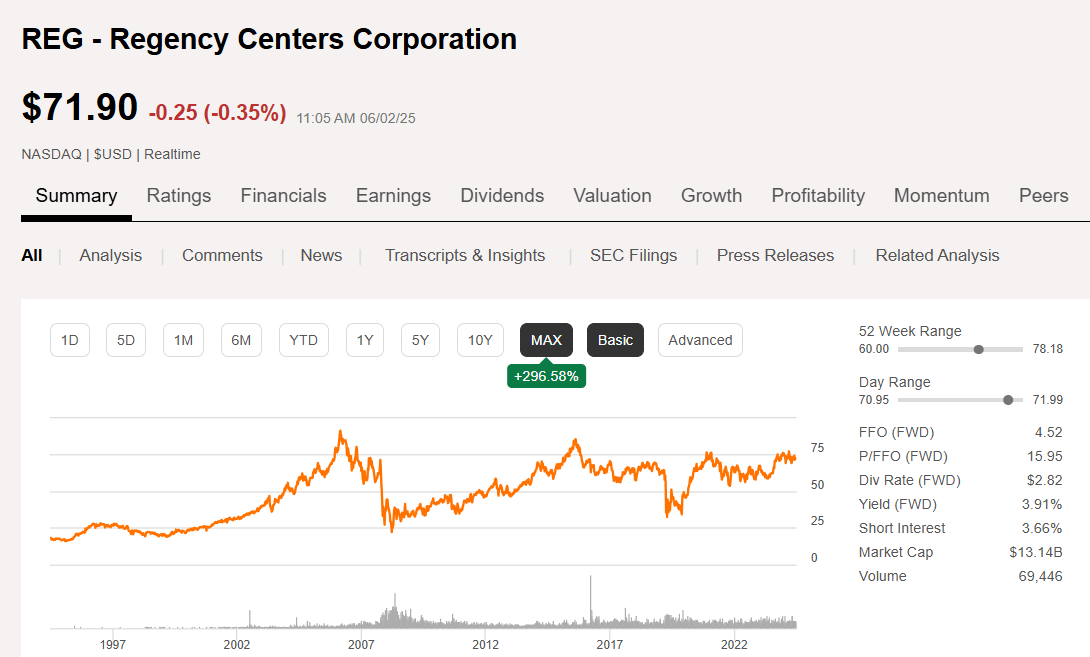The width and height of the screenshot is (1090, 657).
Task: Show the 1Y chart range
Action: pyautogui.click(x=364, y=340)
